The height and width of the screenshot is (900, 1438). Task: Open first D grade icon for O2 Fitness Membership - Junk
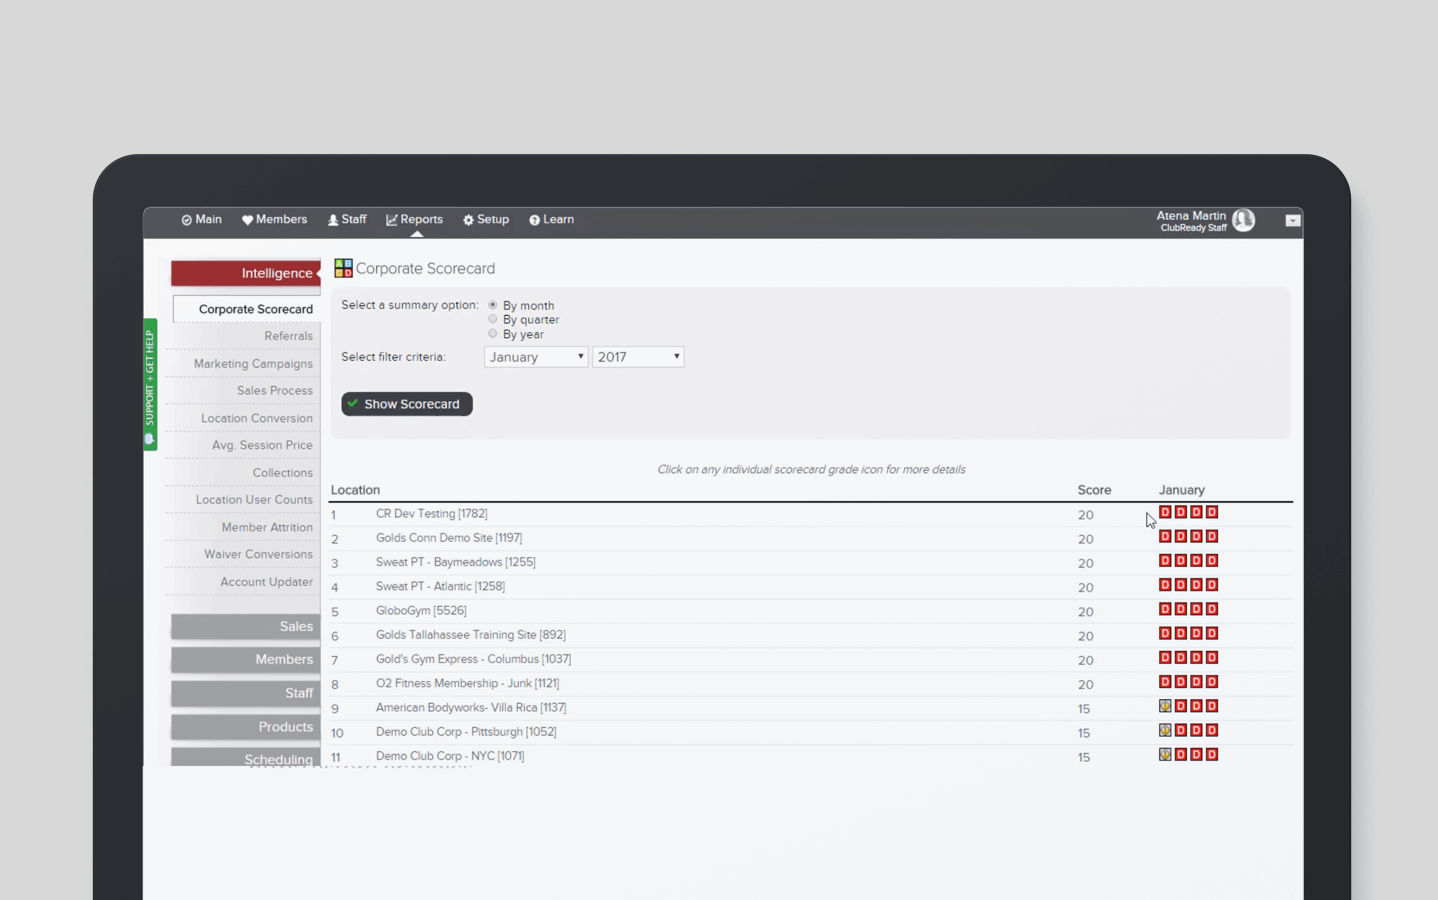click(1165, 682)
